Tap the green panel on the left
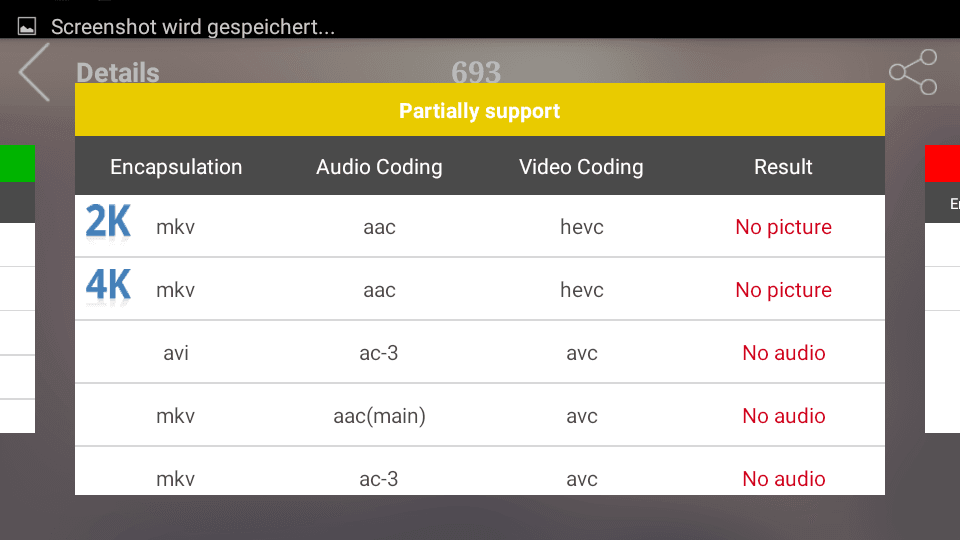This screenshot has width=960, height=540. tap(17, 163)
